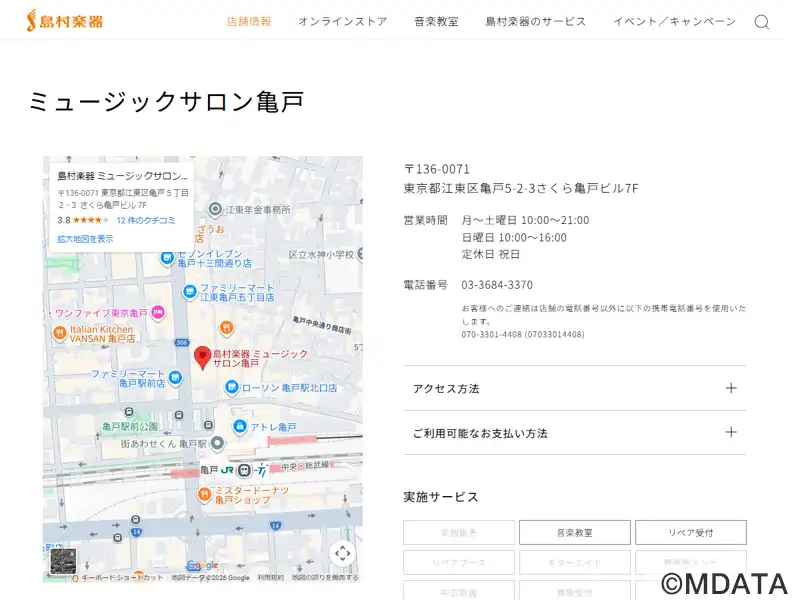800x600 pixels.
Task: Click the 電話番号 label
Action: pyautogui.click(x=426, y=285)
